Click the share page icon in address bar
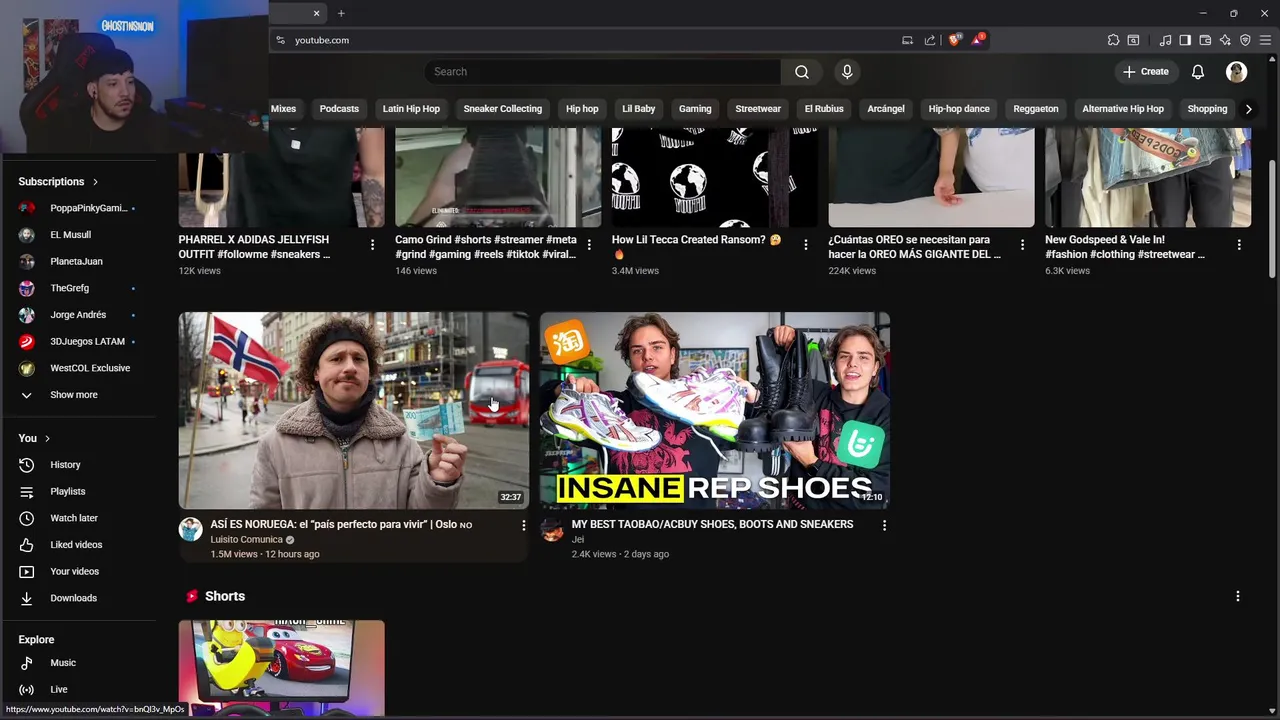This screenshot has height=720, width=1280. click(x=930, y=40)
